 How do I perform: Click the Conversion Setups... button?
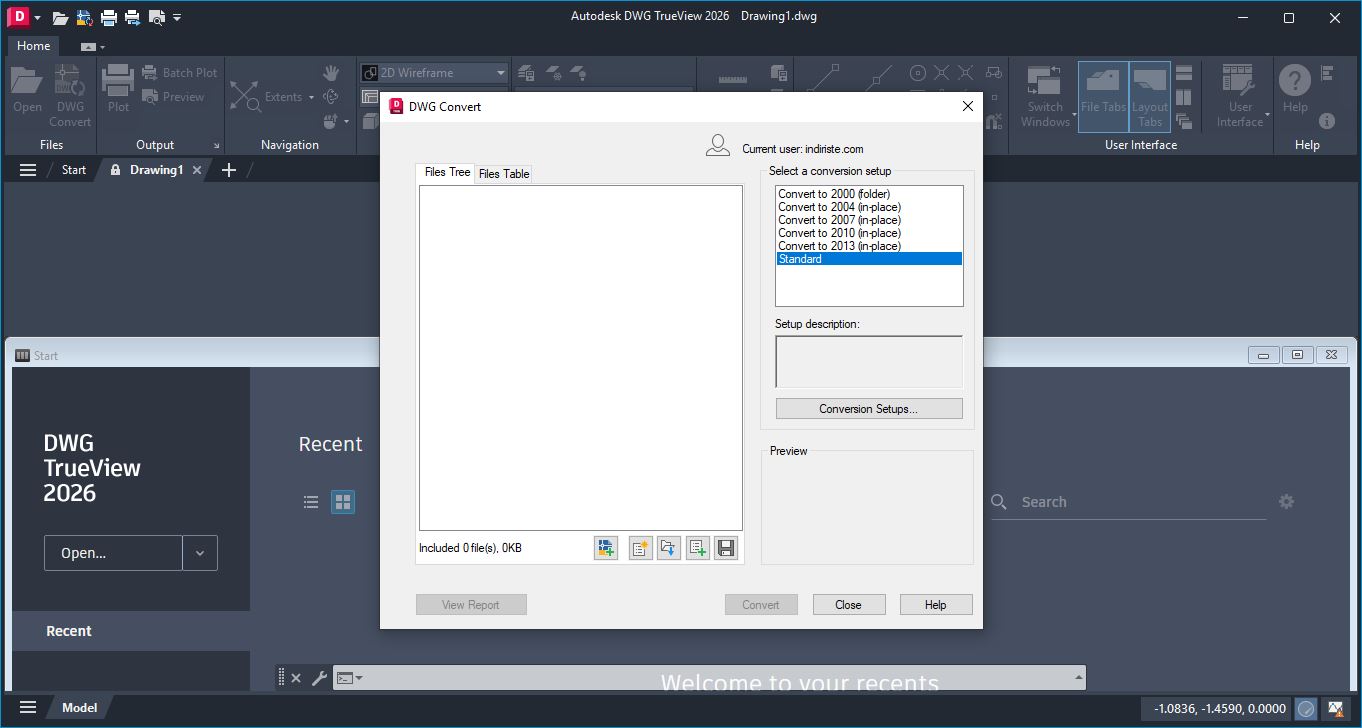[868, 409]
